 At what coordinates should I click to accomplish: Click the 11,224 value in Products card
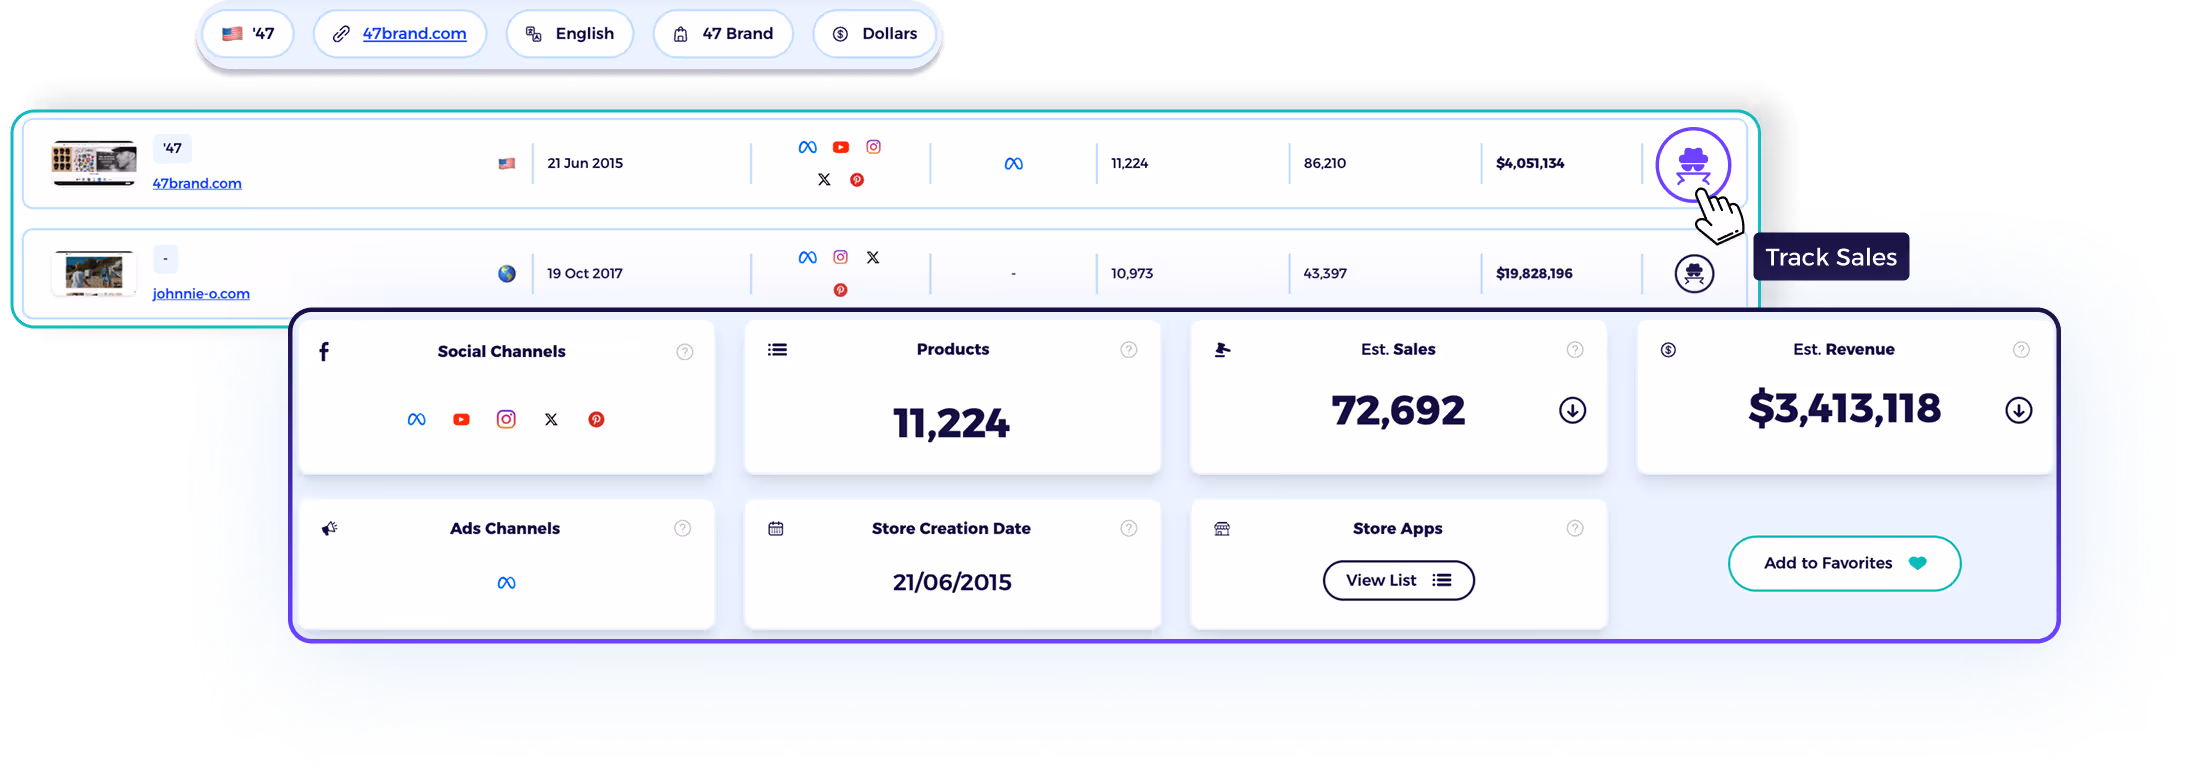(x=951, y=423)
